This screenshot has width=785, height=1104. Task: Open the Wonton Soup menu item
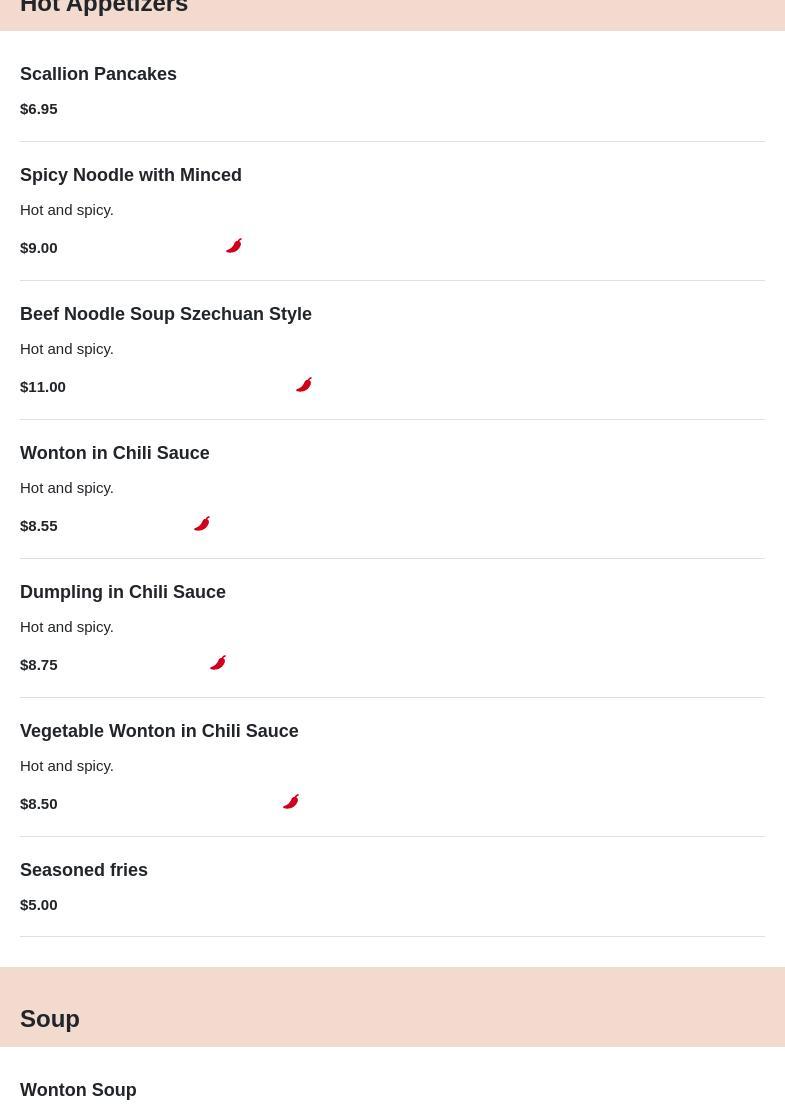click(78, 1090)
